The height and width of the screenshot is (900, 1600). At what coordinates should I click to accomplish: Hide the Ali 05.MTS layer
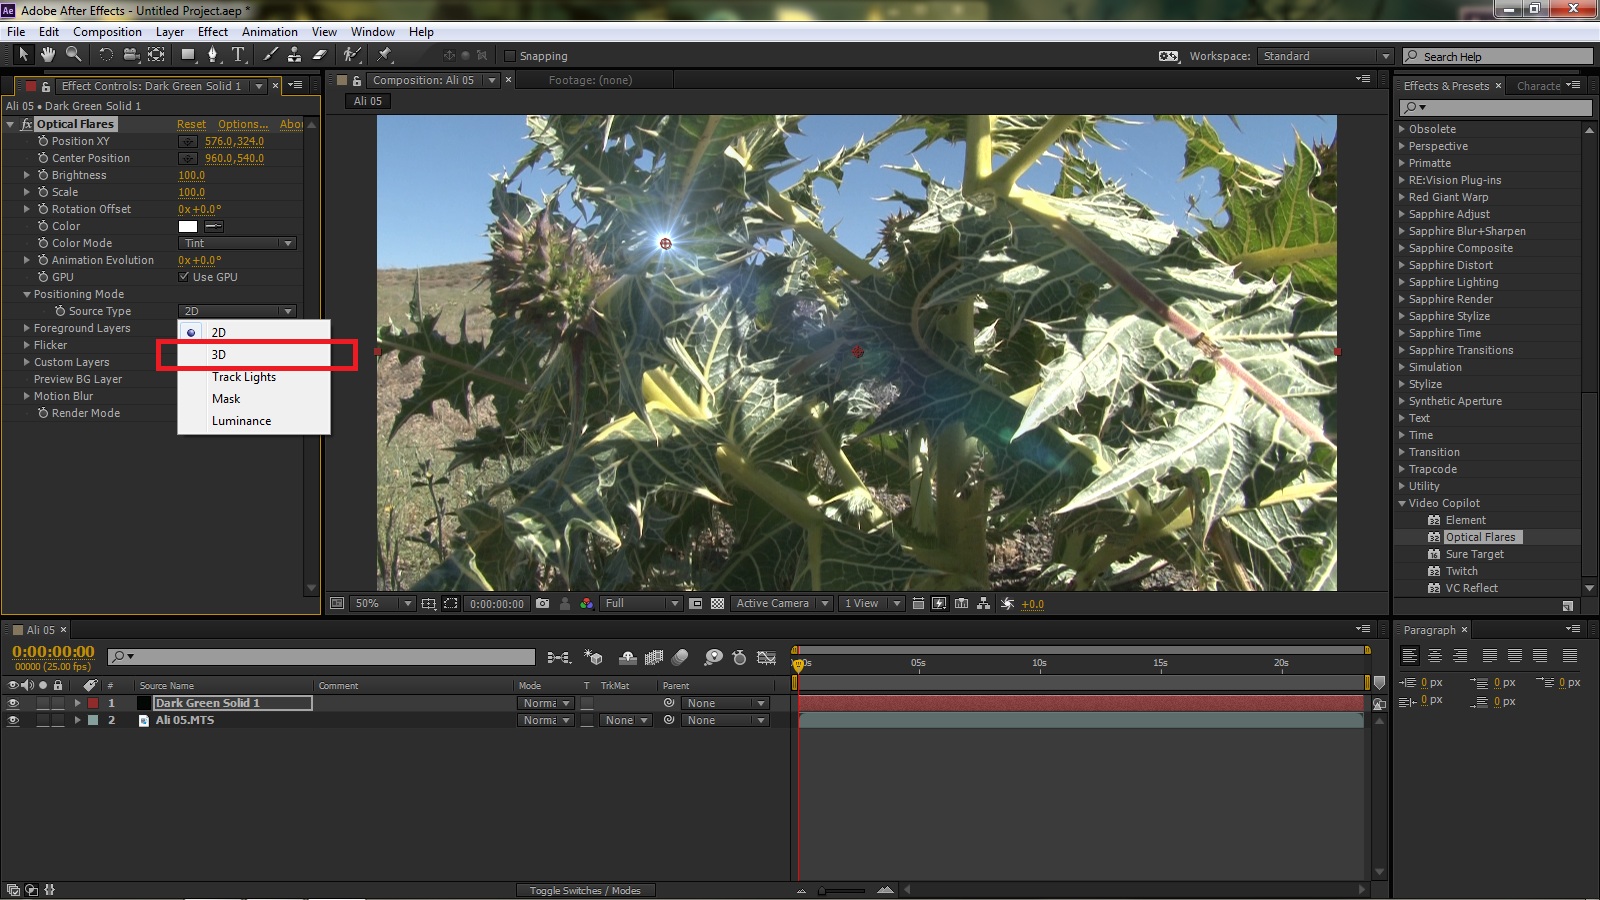pyautogui.click(x=13, y=720)
